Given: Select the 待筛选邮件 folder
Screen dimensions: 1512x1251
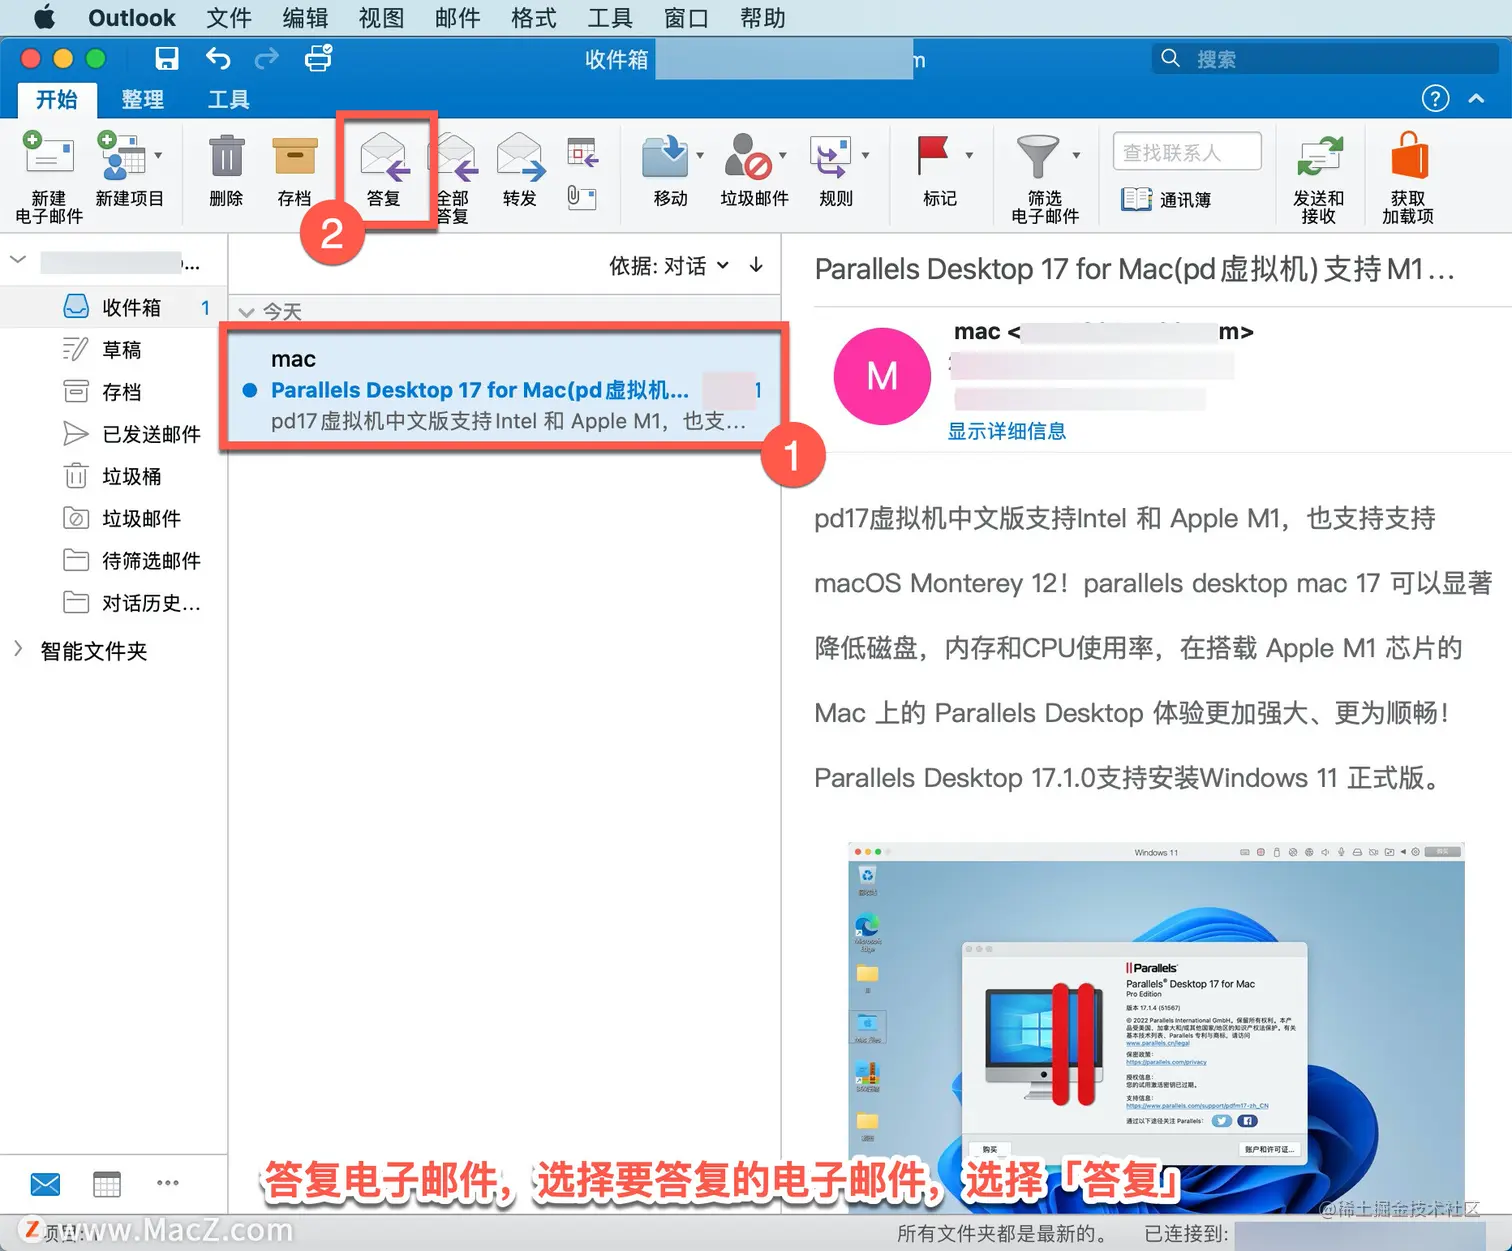Looking at the screenshot, I should pyautogui.click(x=113, y=560).
